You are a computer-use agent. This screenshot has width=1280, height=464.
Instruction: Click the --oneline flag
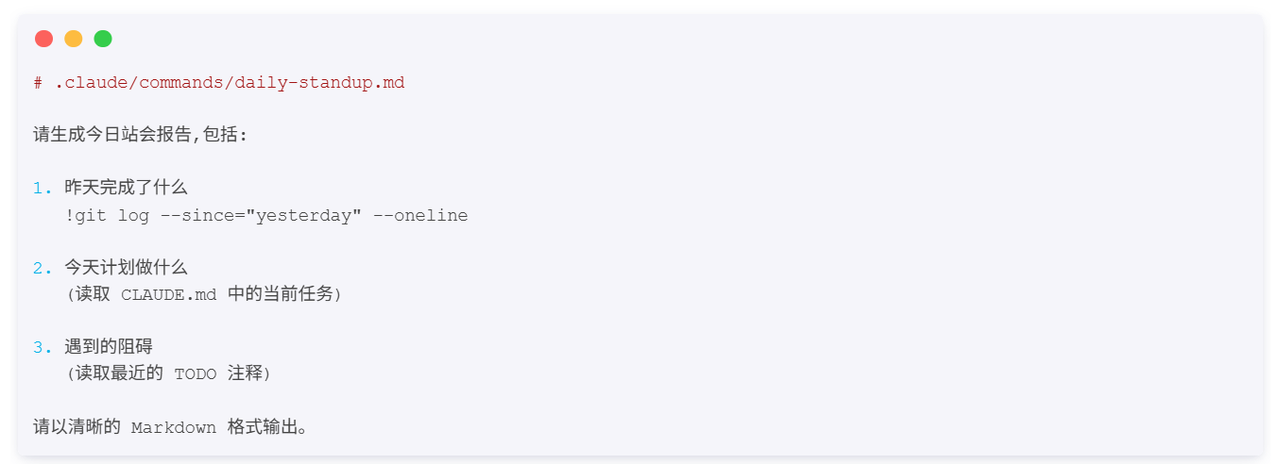coord(420,216)
